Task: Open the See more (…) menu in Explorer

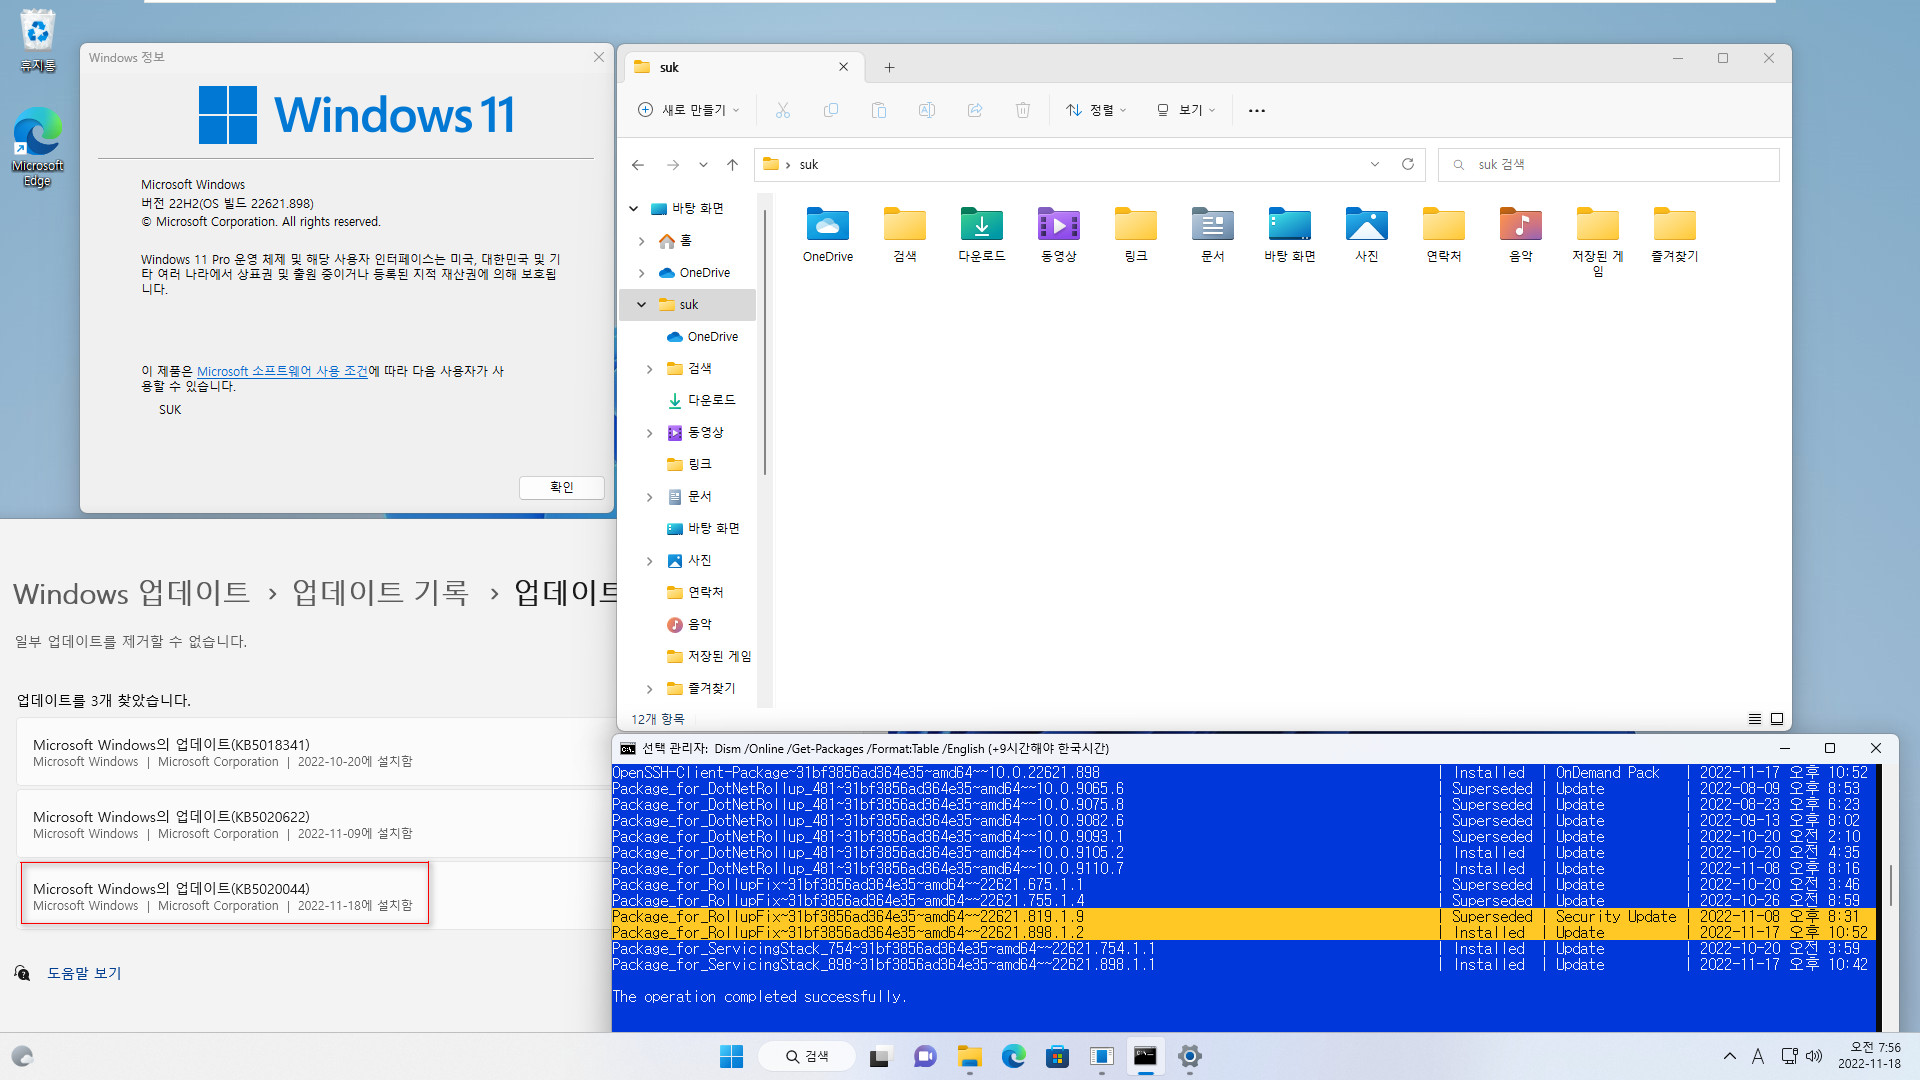Action: pyautogui.click(x=1257, y=110)
